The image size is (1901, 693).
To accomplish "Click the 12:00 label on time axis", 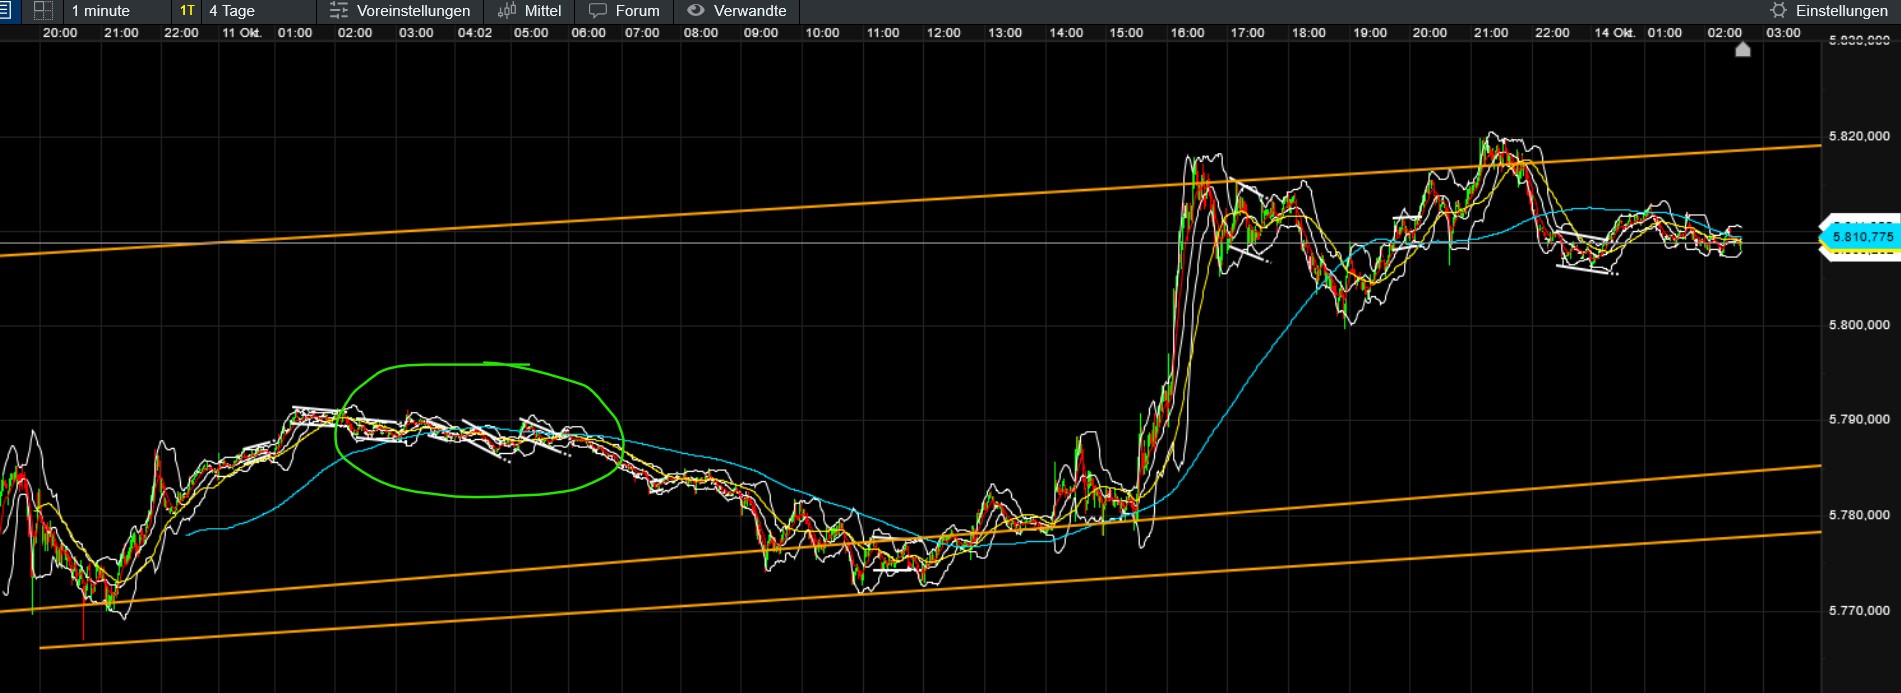I will pyautogui.click(x=943, y=33).
